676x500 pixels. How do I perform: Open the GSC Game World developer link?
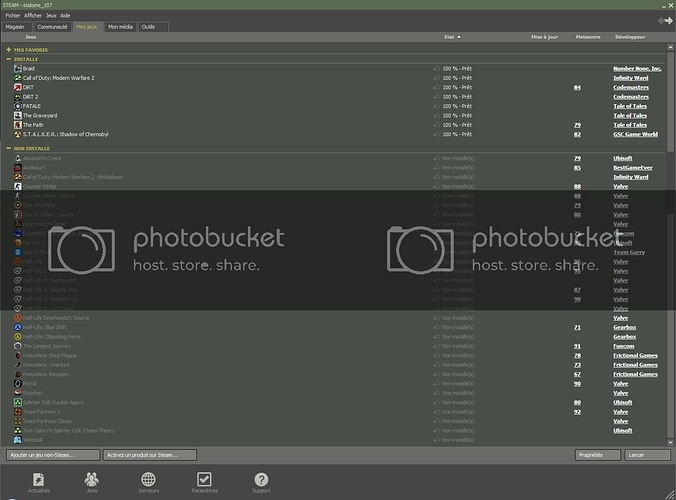pos(635,134)
